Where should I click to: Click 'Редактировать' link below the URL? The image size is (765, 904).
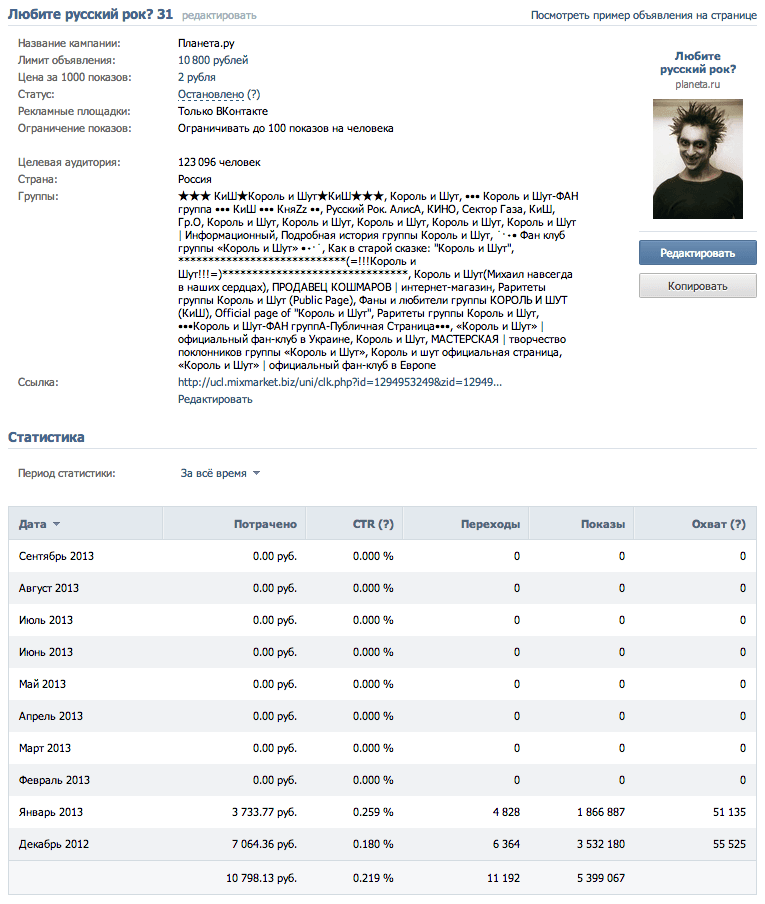coord(215,399)
